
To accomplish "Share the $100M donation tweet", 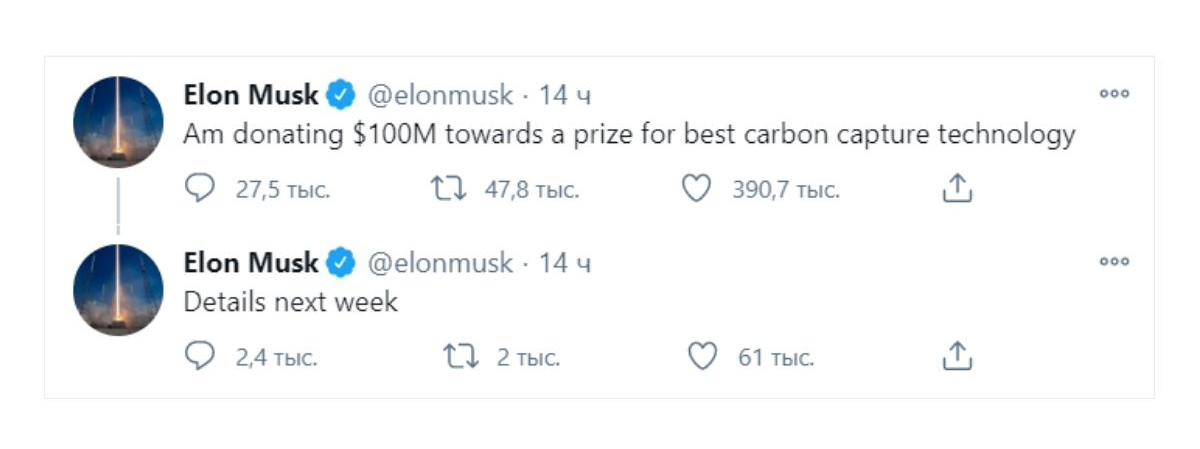I will 957,189.
